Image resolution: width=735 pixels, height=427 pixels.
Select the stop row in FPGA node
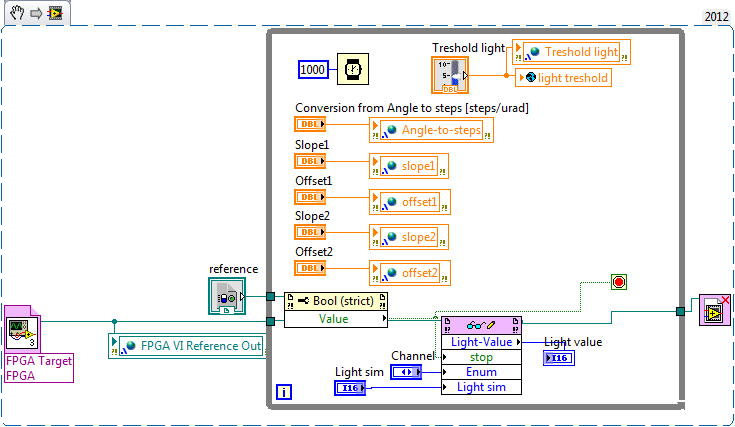(481, 357)
